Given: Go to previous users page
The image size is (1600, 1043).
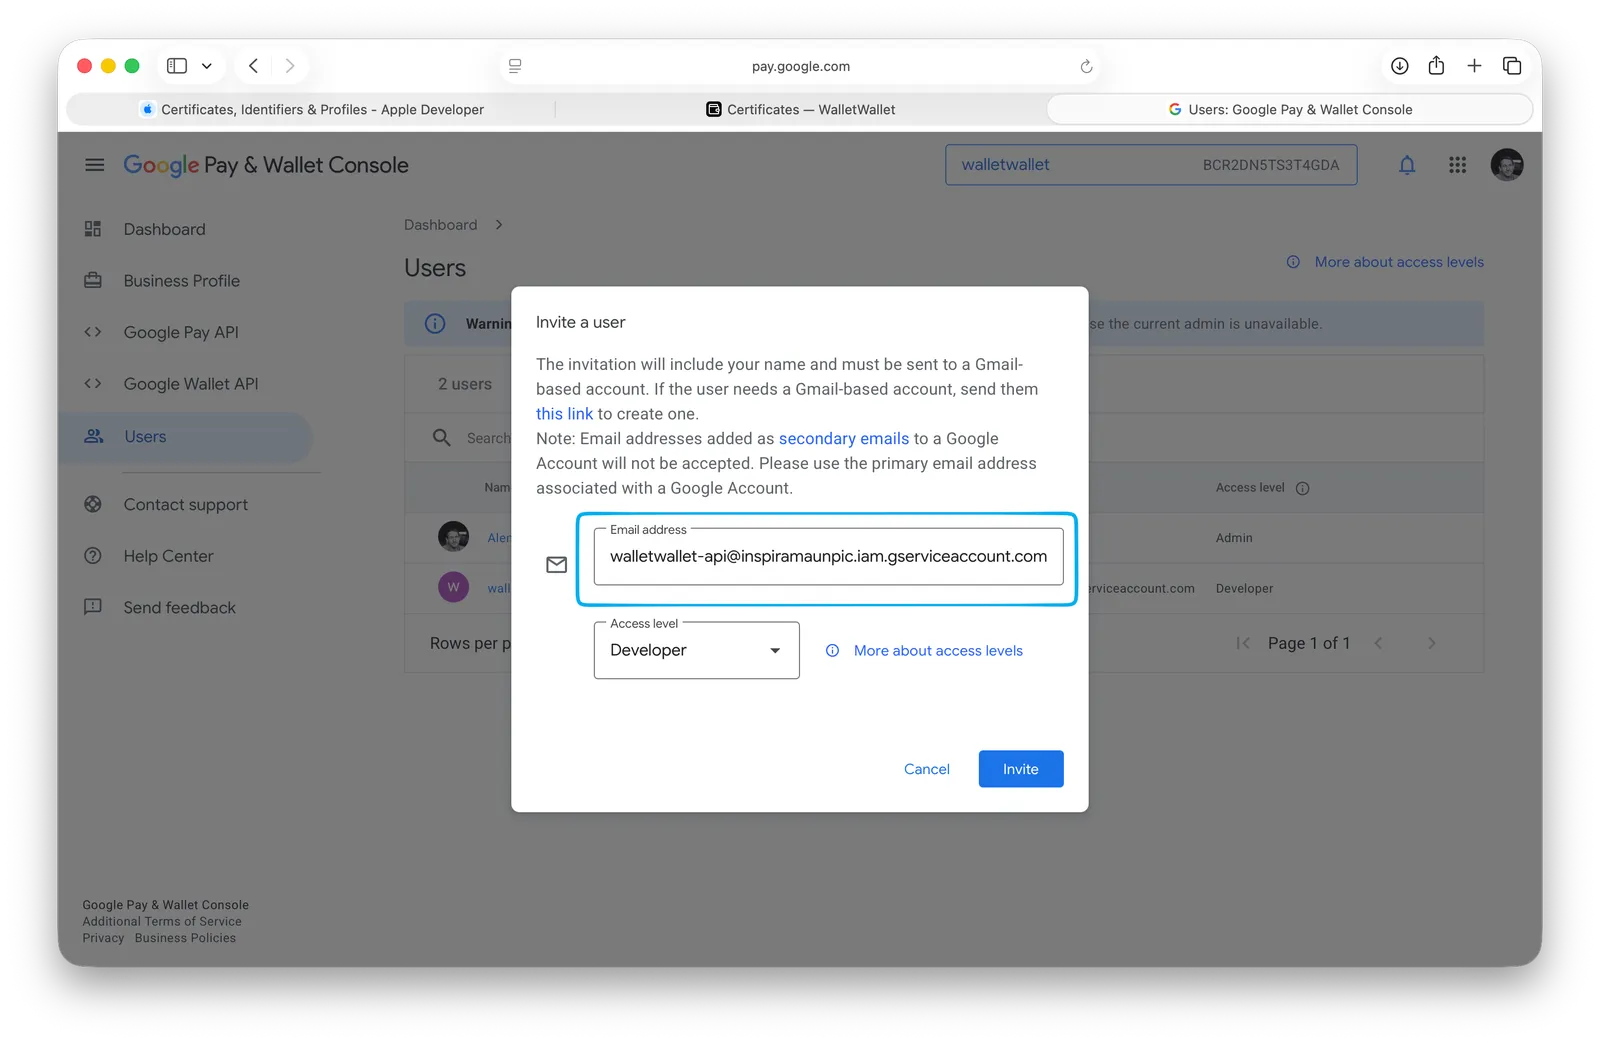Looking at the screenshot, I should tap(1379, 643).
